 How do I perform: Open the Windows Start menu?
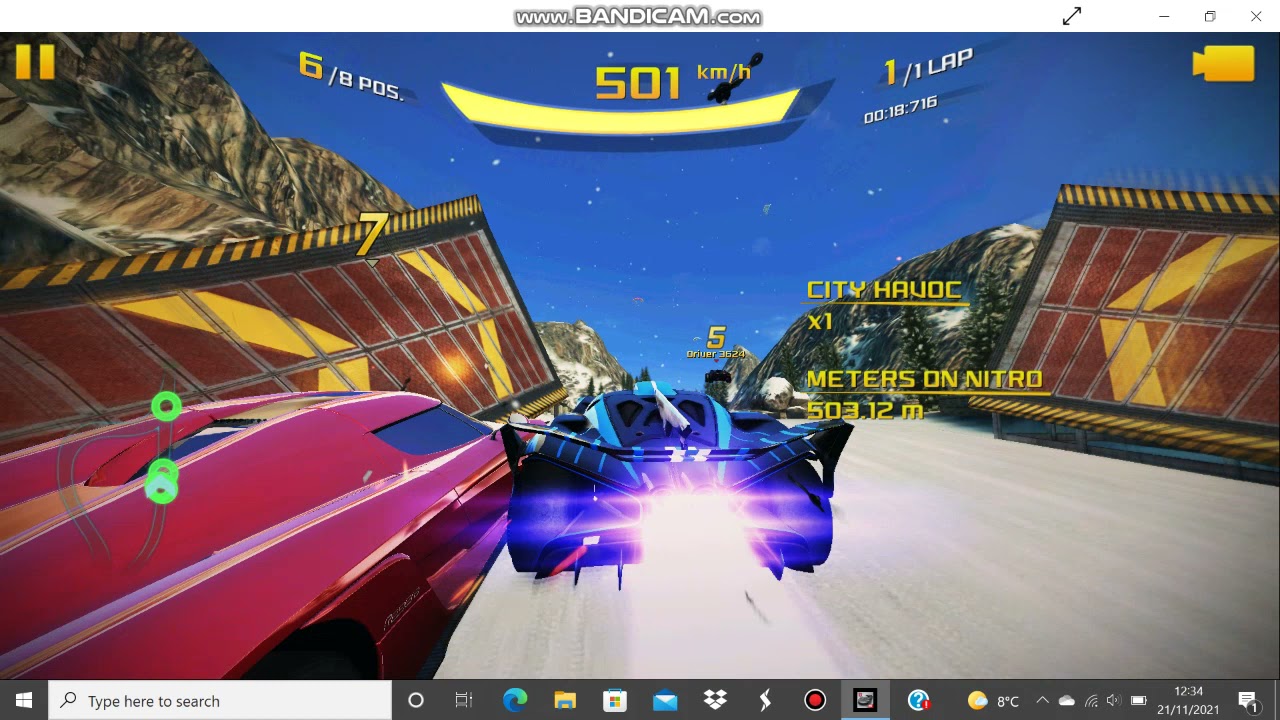(24, 701)
